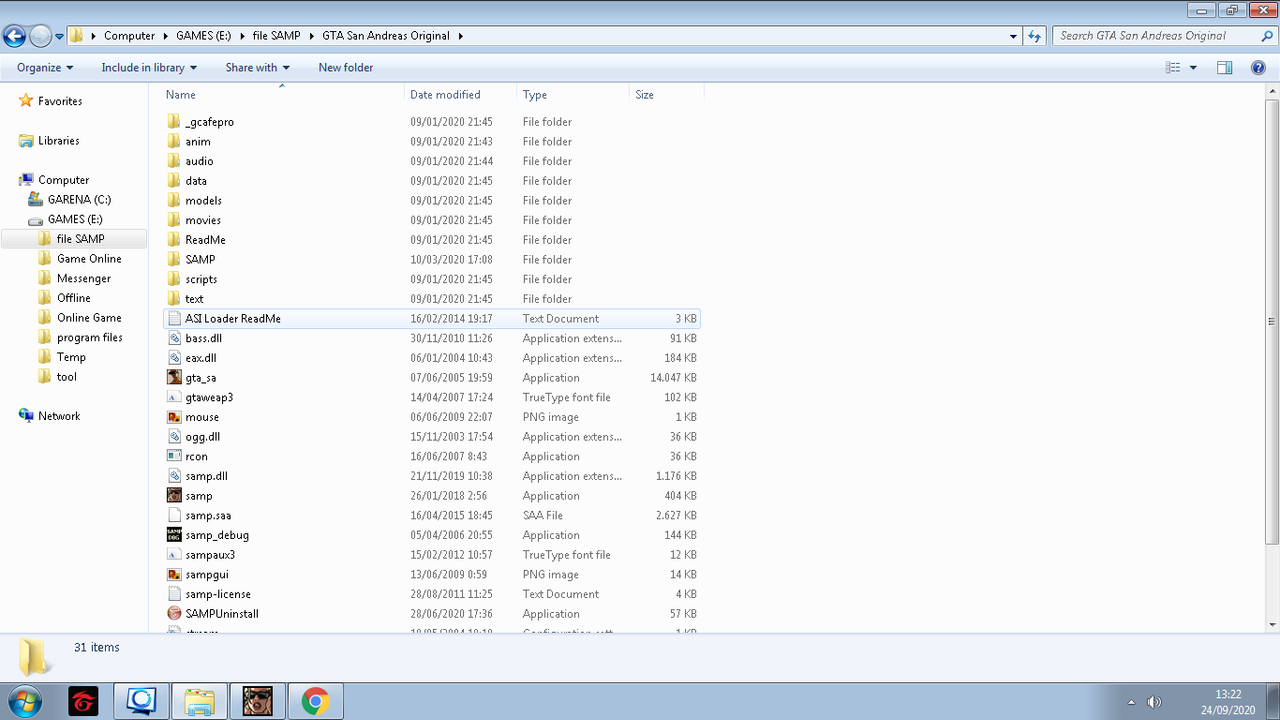Click the search magnifier icon
This screenshot has width=1280, height=720.
tap(1267, 36)
